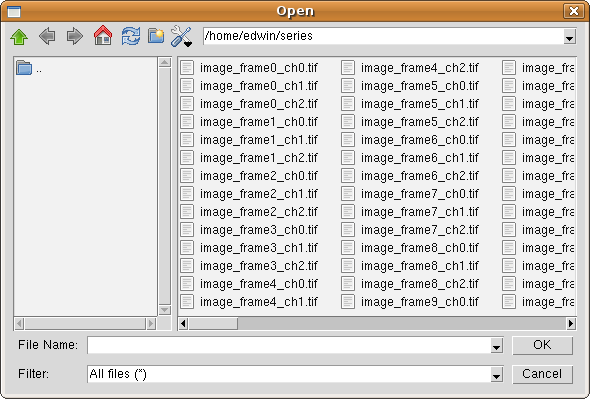
Task: Create a new folder using the folder icon
Action: [x=156, y=36]
